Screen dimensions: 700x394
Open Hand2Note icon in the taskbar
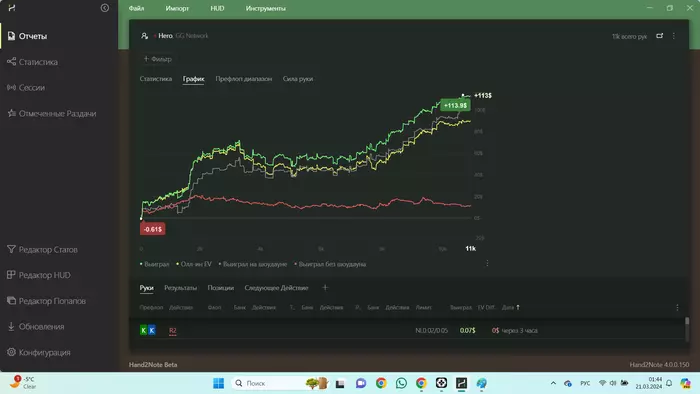pyautogui.click(x=461, y=383)
